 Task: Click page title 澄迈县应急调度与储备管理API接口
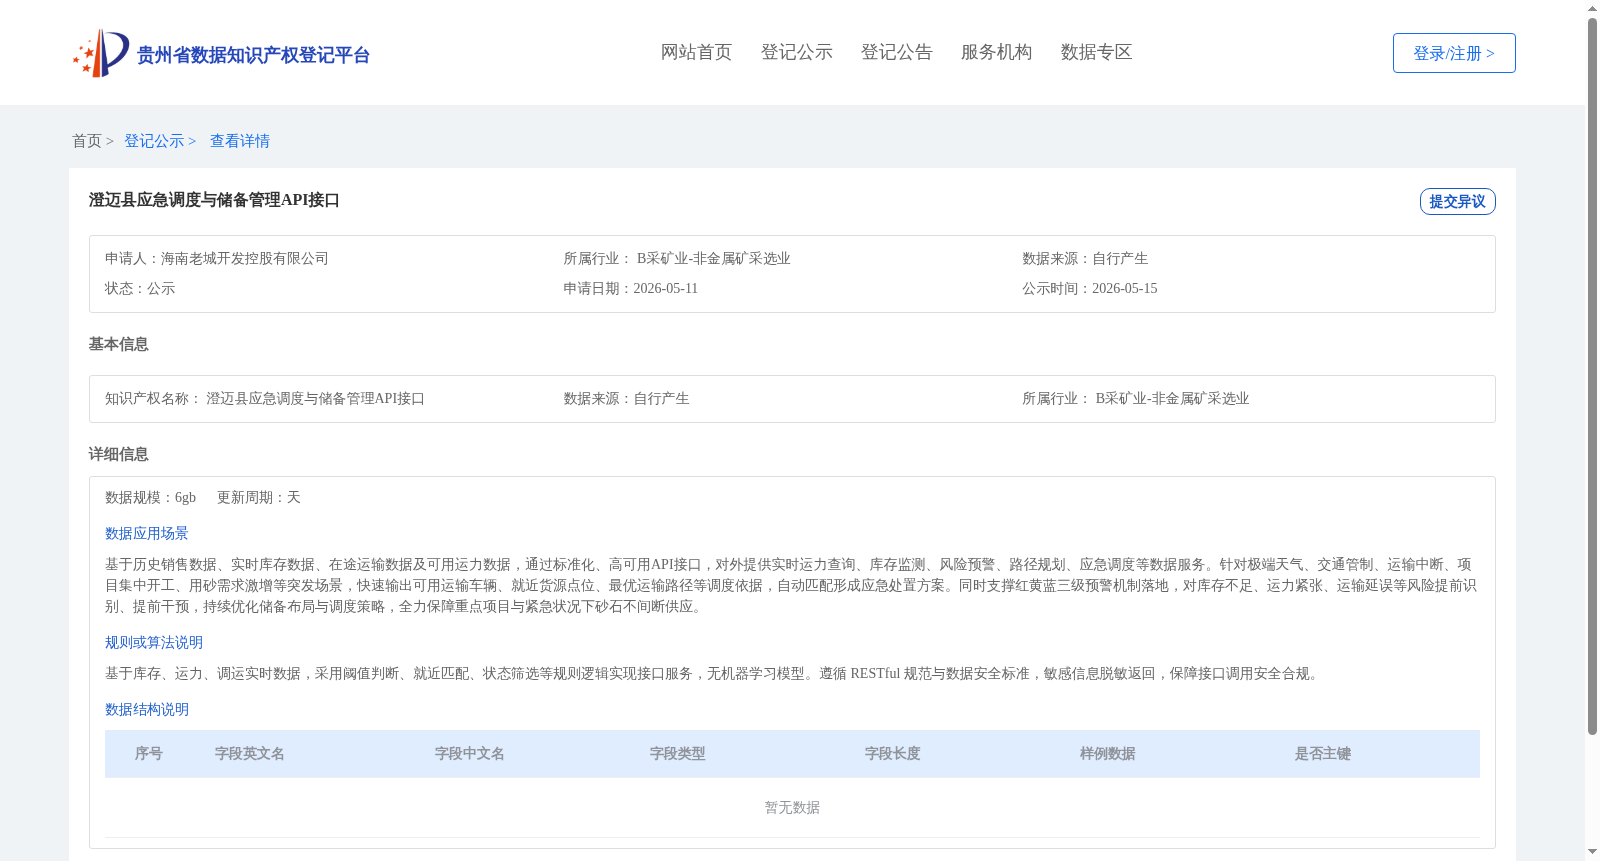coord(214,200)
